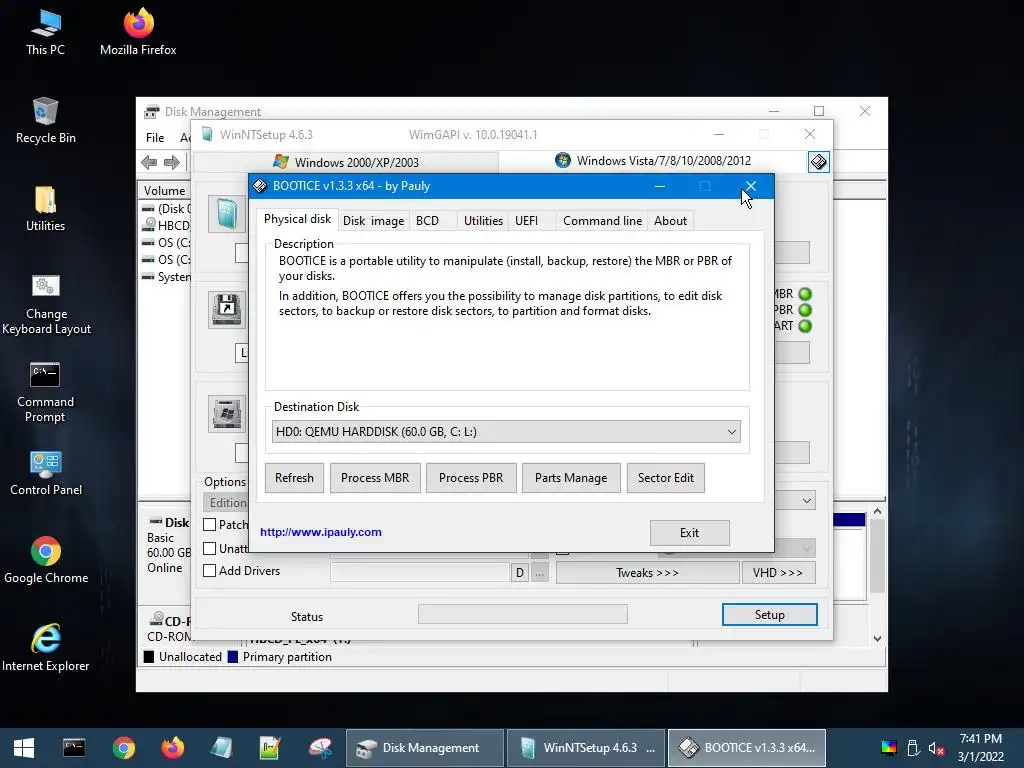This screenshot has width=1024, height=768.
Task: Toggle the Patch checkbox in WinNTSetup
Action: (210, 524)
